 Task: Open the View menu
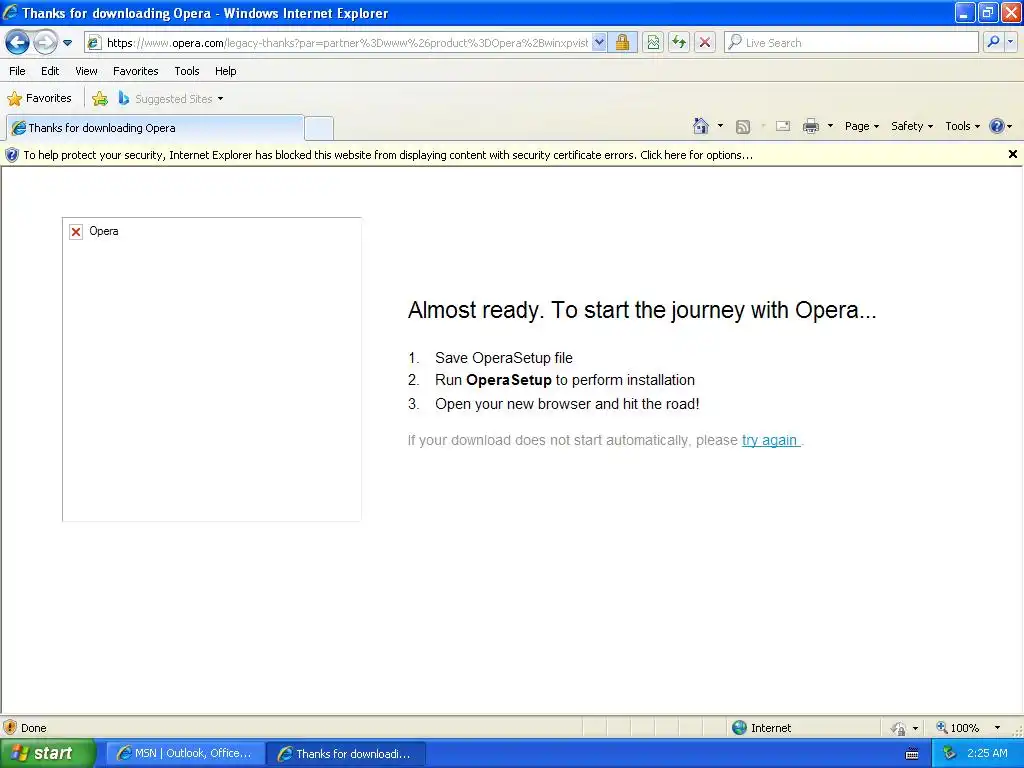pyautogui.click(x=86, y=71)
